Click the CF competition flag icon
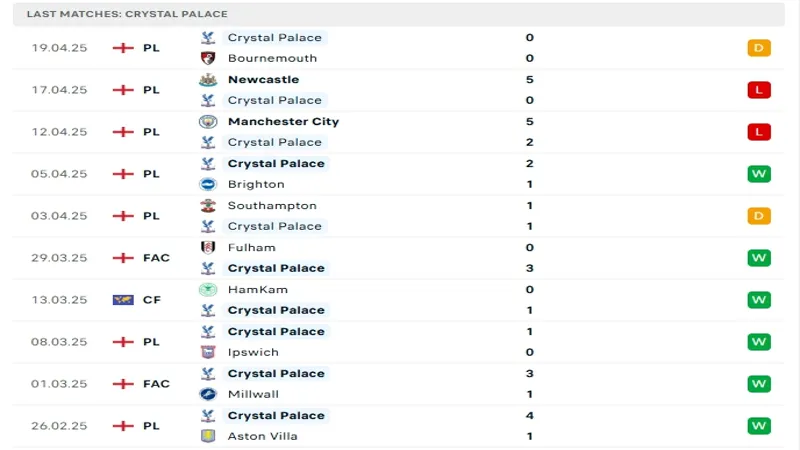The image size is (800, 450). pos(123,300)
